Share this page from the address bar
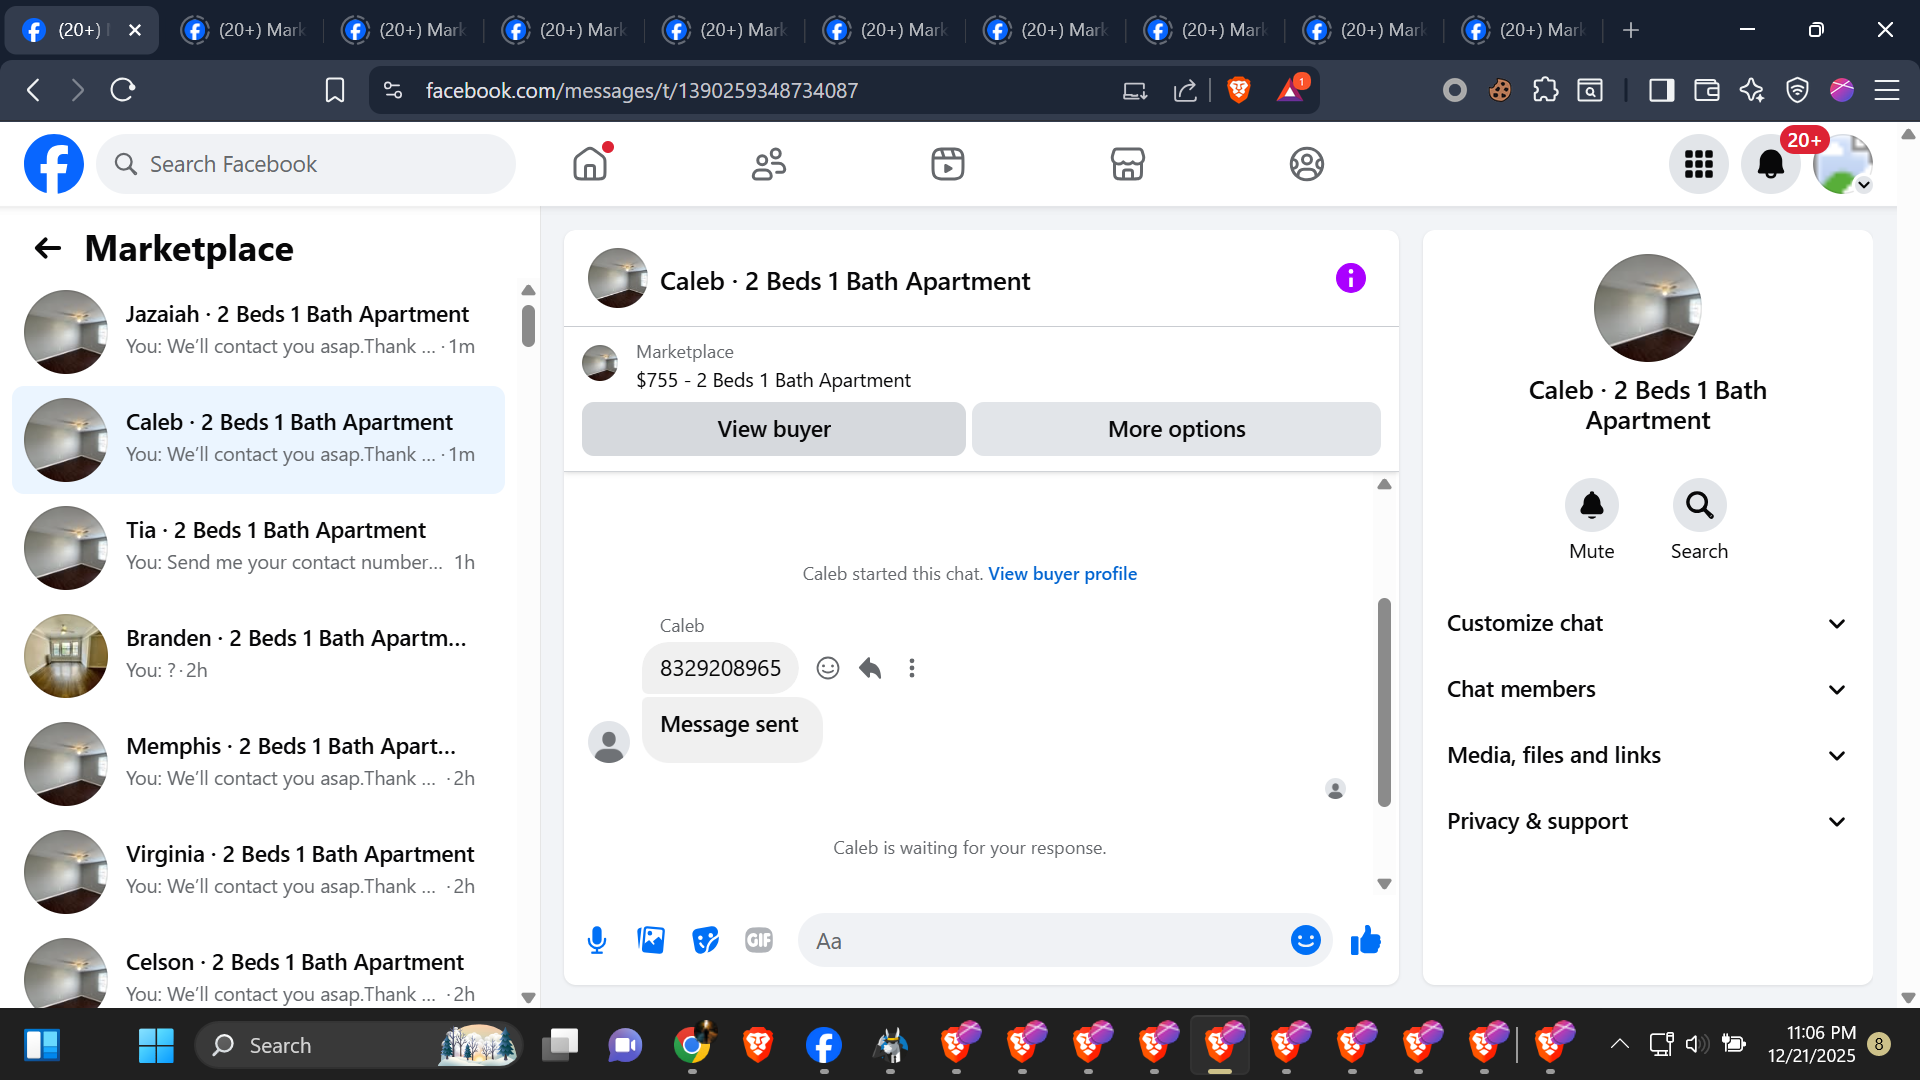Screen dimensions: 1920x1080 coord(1185,90)
